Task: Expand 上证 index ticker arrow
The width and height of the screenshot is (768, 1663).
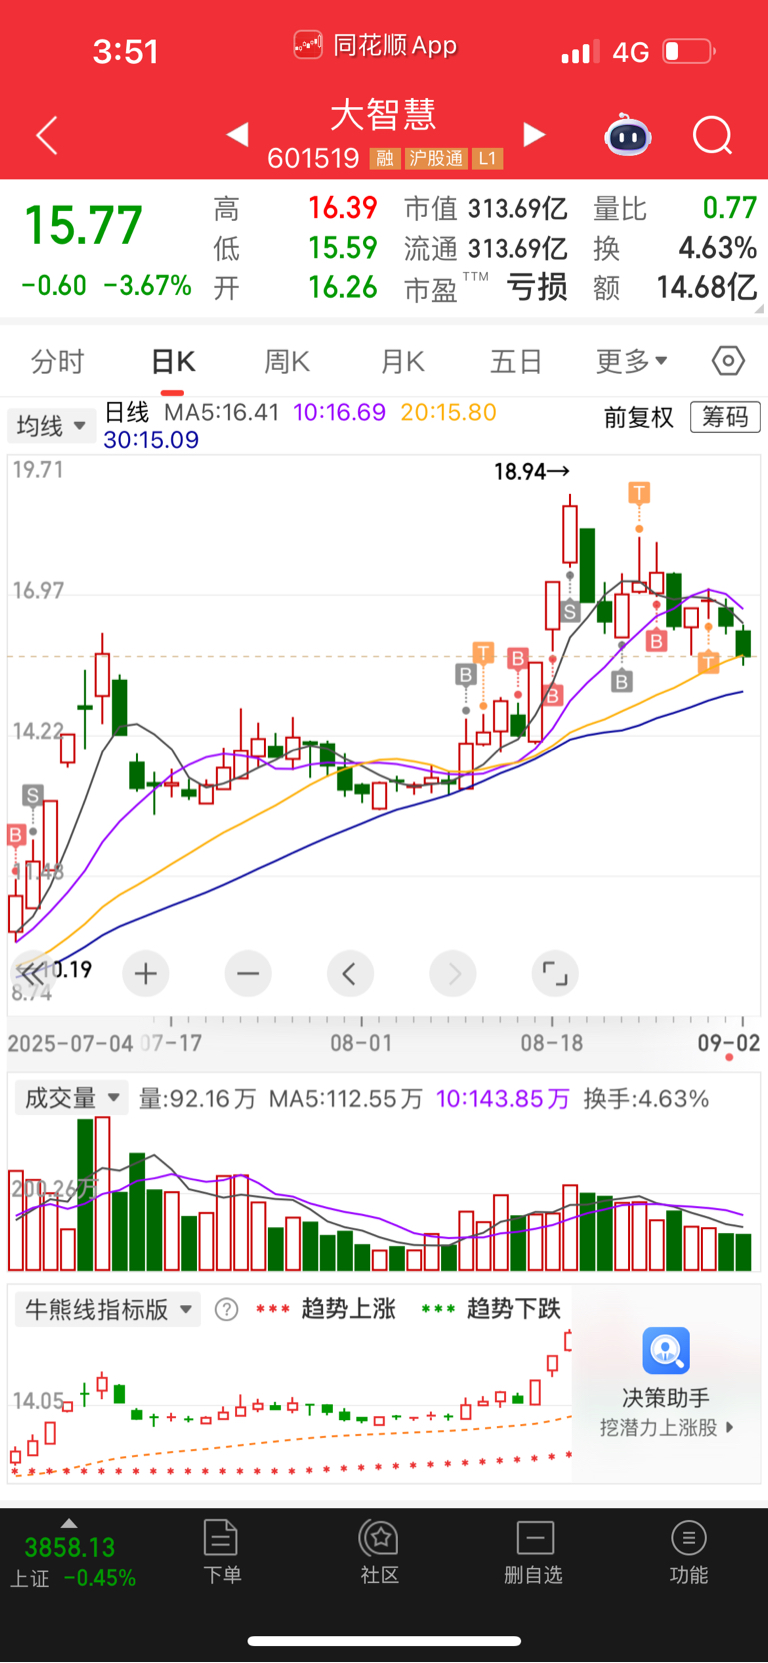Action: click(x=69, y=1523)
